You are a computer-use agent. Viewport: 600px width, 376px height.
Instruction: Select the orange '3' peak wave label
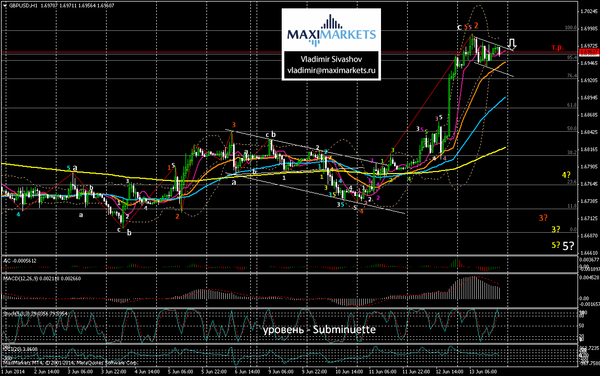coord(233,125)
